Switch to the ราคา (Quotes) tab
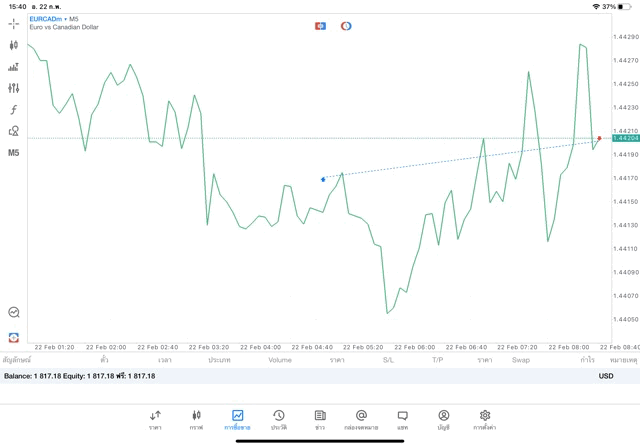Image resolution: width=640 pixels, height=447 pixels. (155, 419)
